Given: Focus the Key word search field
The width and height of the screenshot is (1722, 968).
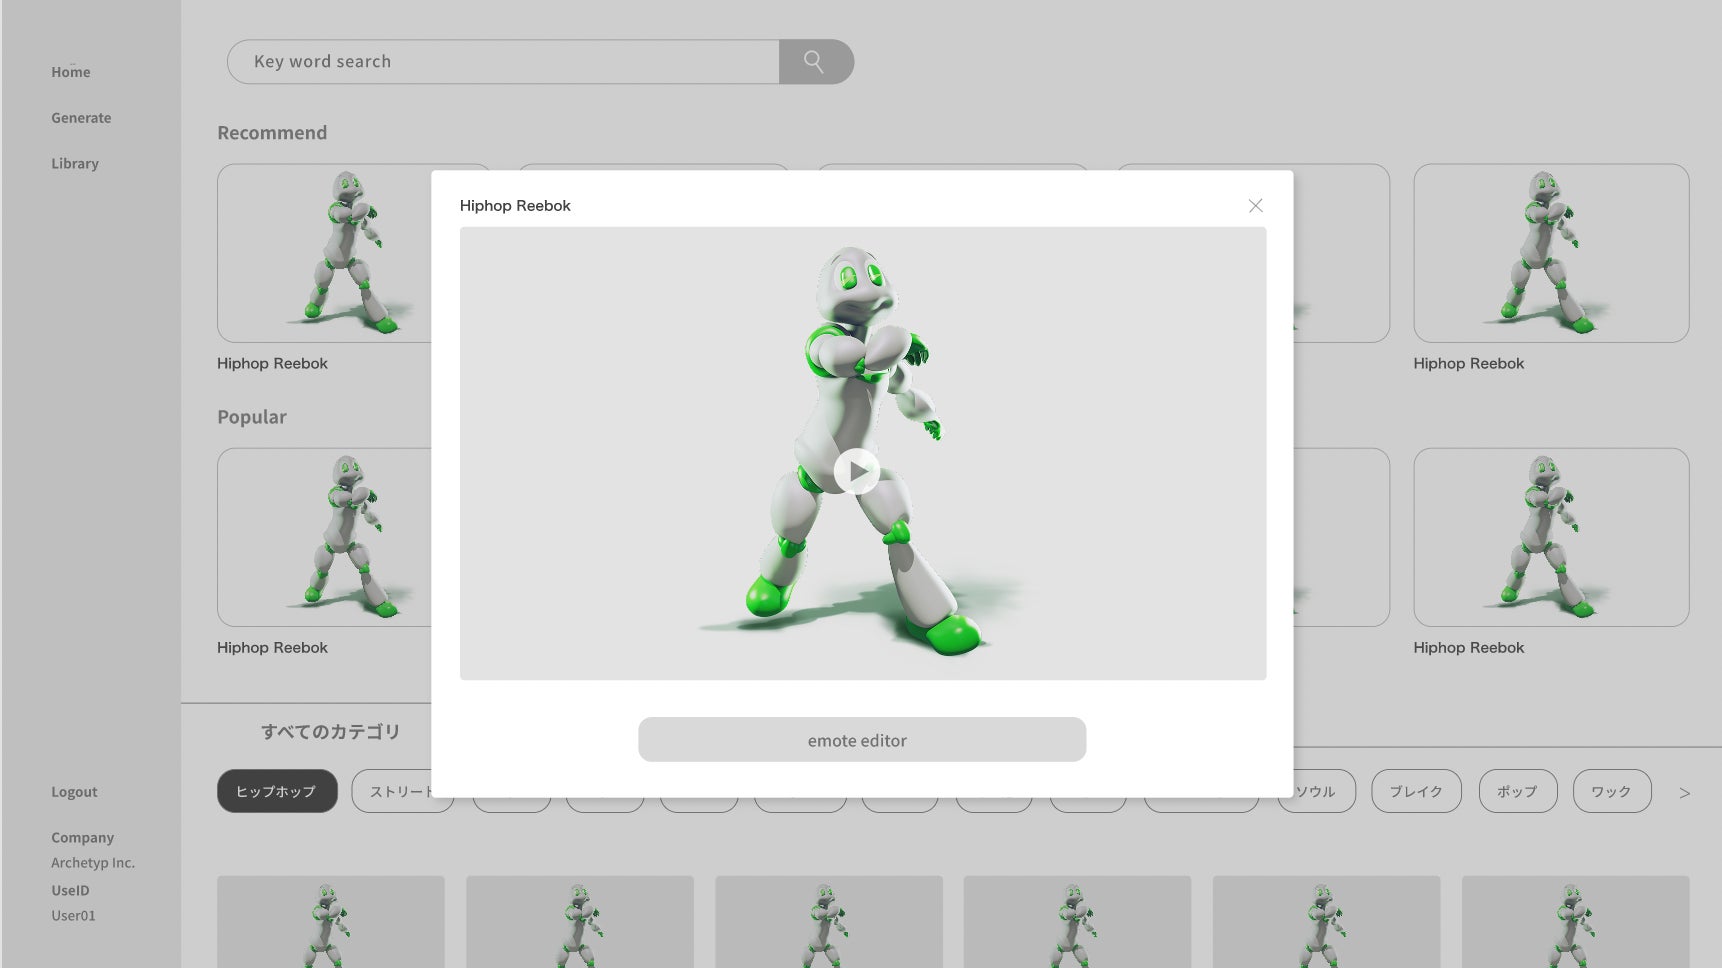Looking at the screenshot, I should tap(503, 62).
